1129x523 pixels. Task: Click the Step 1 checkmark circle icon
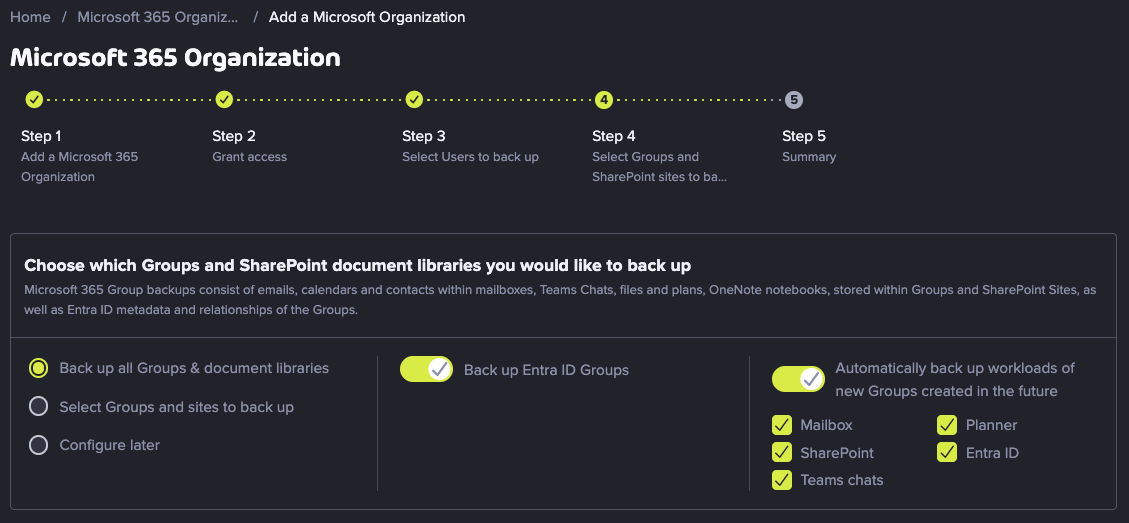point(35,99)
